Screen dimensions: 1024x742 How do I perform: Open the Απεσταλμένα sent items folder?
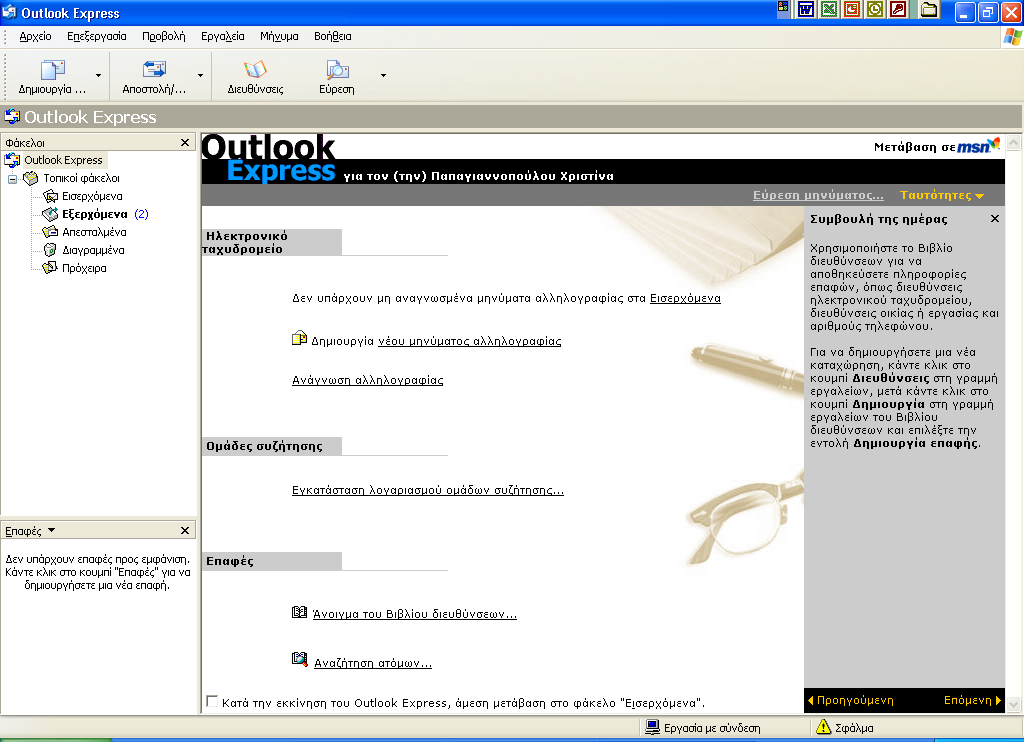coord(94,232)
